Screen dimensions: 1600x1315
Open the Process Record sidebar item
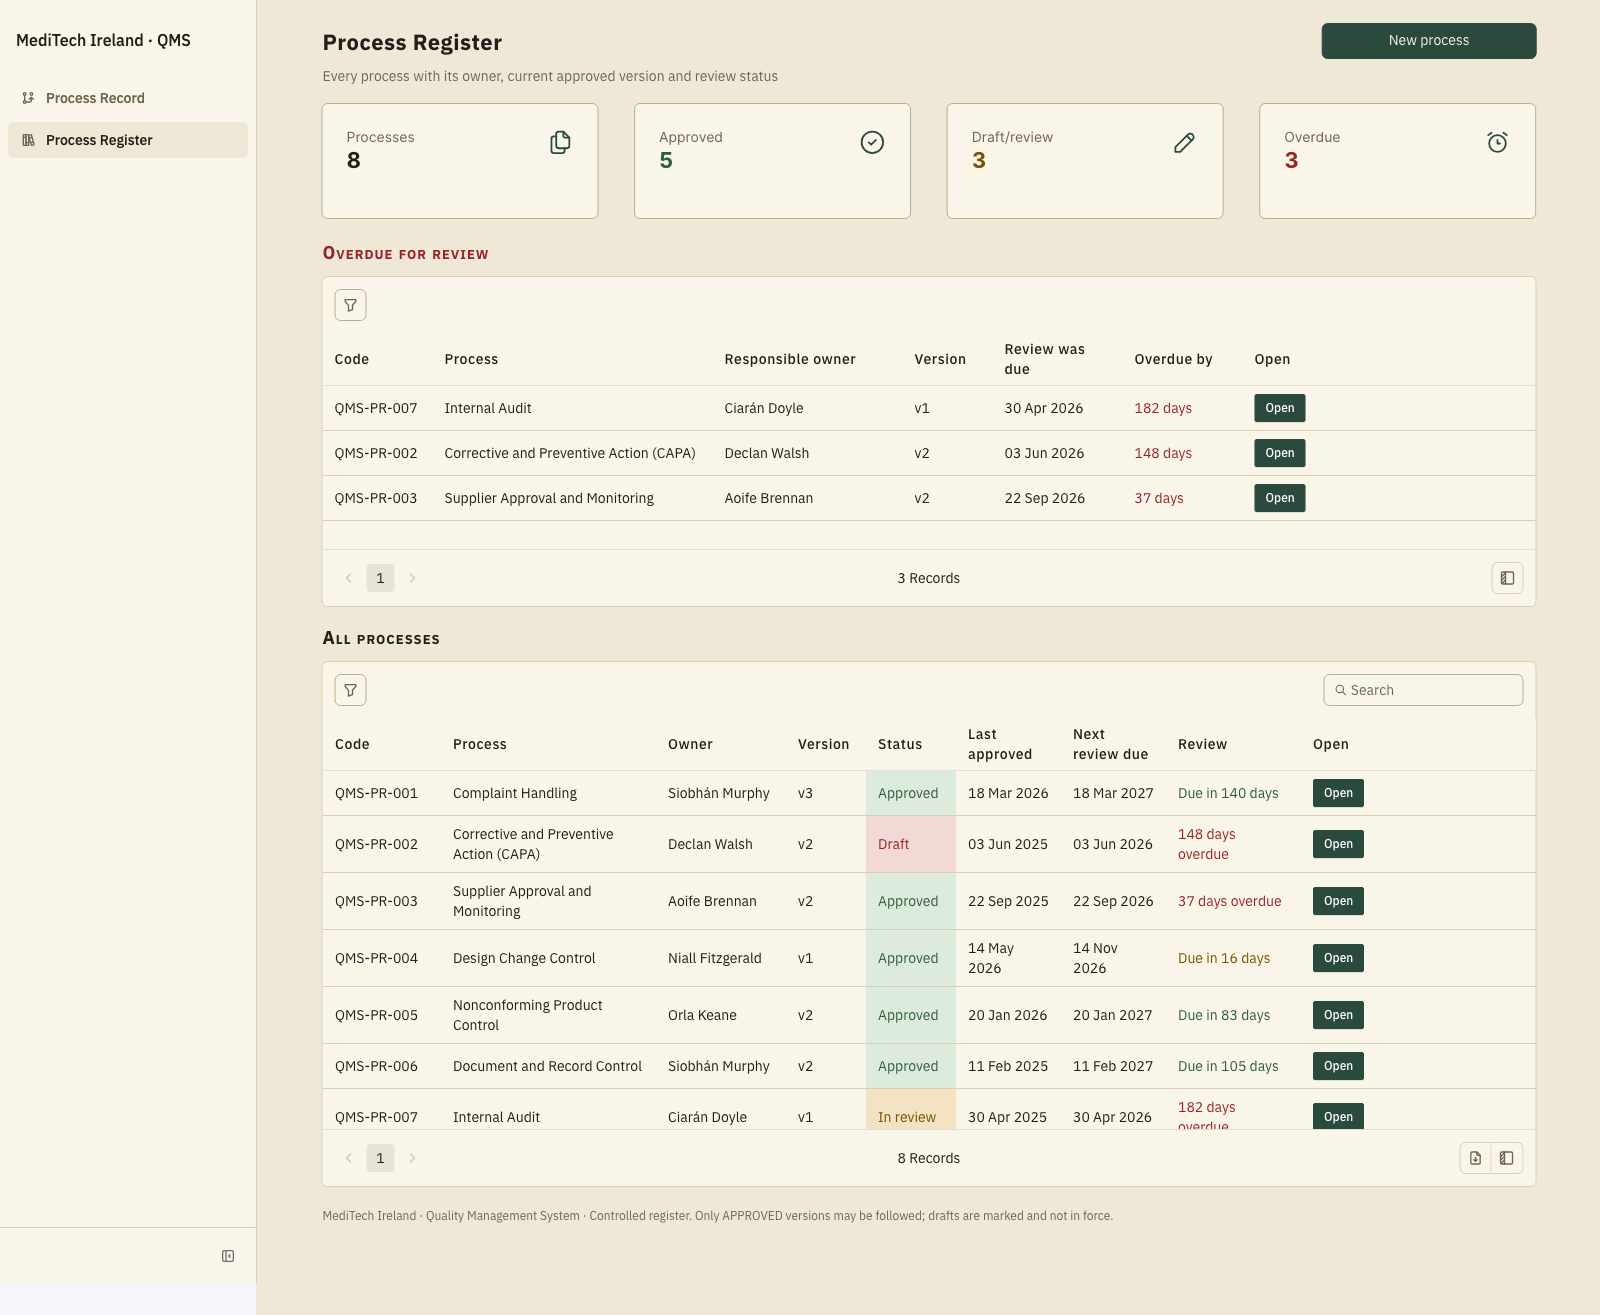[128, 98]
